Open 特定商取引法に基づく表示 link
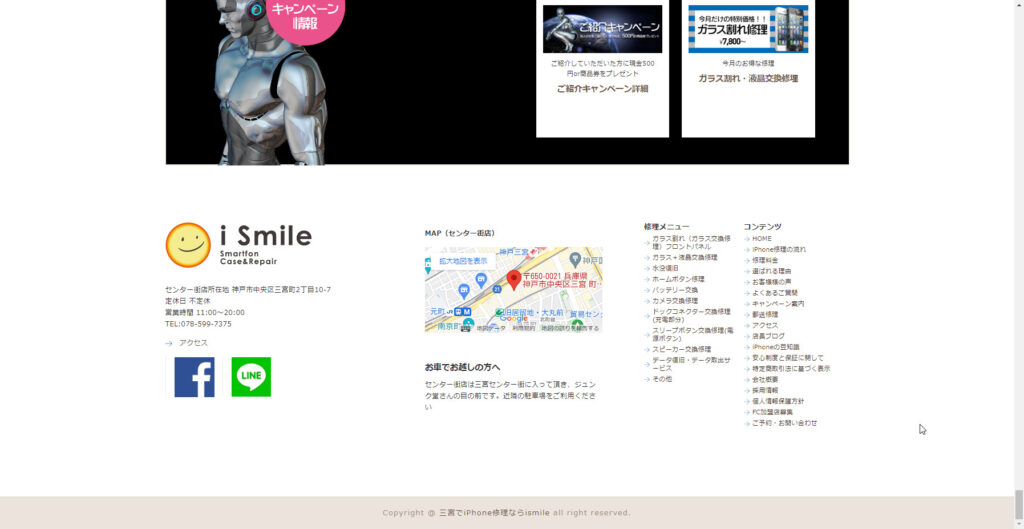This screenshot has width=1024, height=529. click(x=791, y=369)
